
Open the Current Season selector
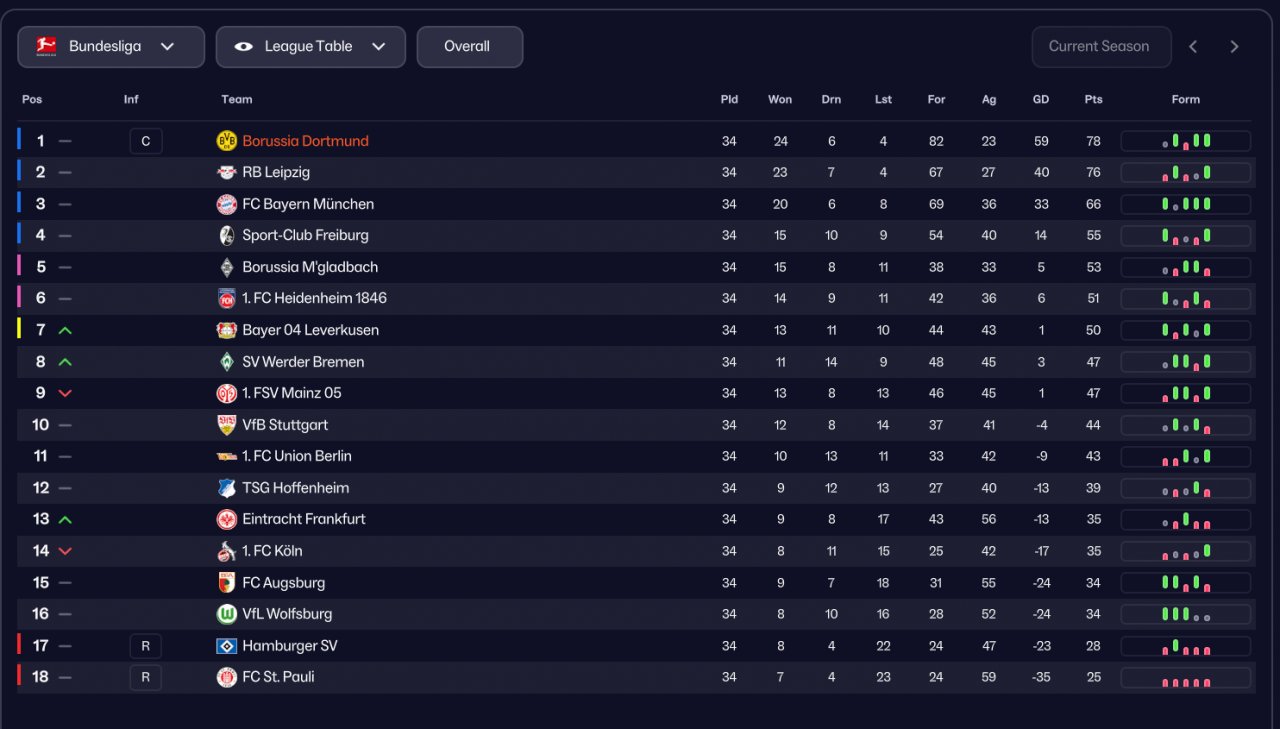(x=1100, y=47)
